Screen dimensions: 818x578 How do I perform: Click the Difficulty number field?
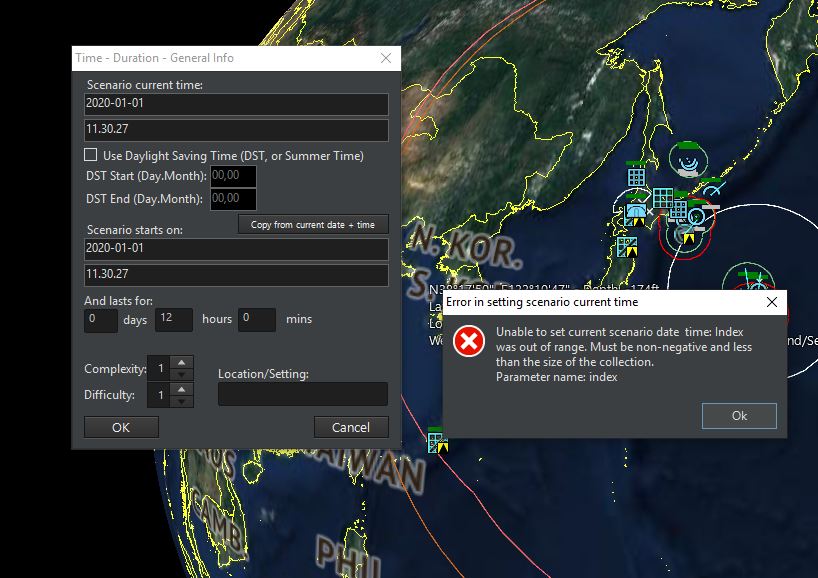click(159, 395)
